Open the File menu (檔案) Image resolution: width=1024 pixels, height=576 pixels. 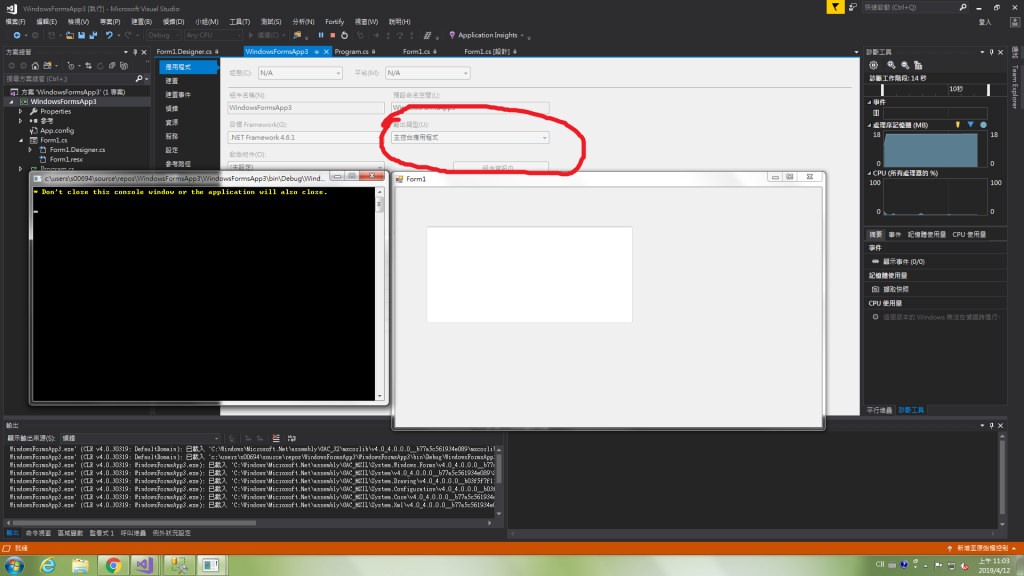coord(16,22)
